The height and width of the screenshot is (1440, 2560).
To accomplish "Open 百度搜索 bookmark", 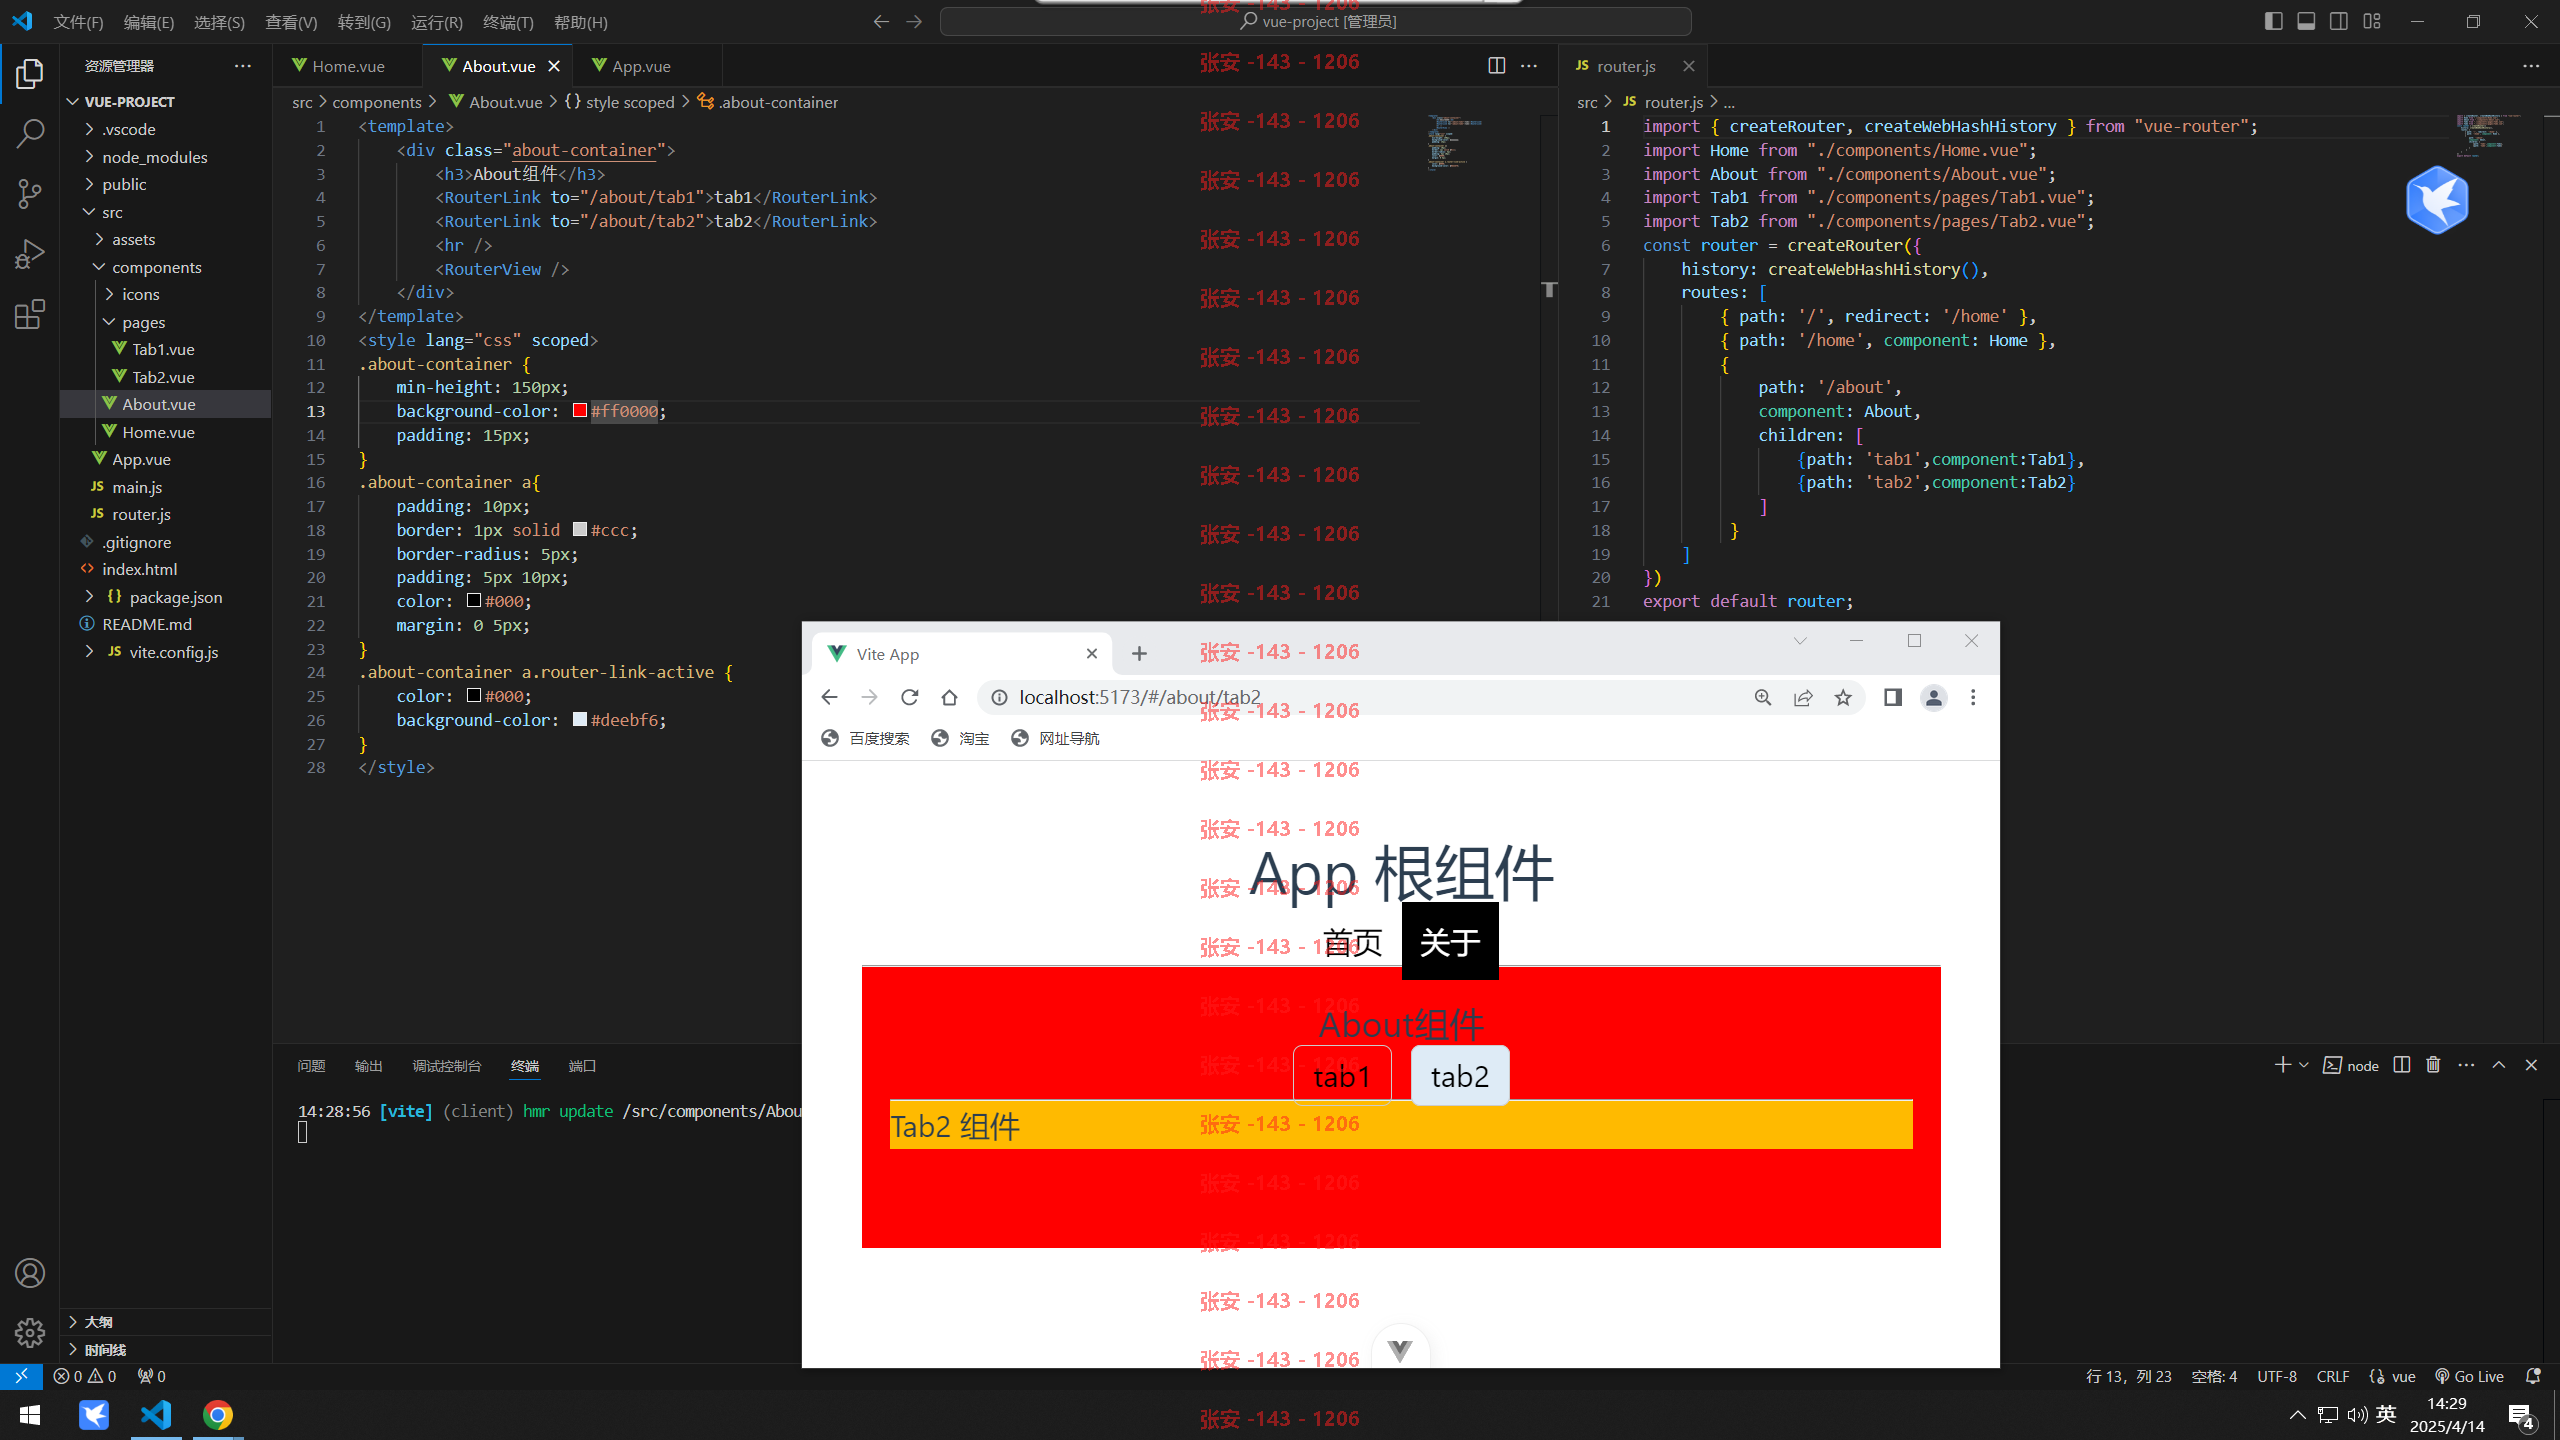I will [866, 738].
